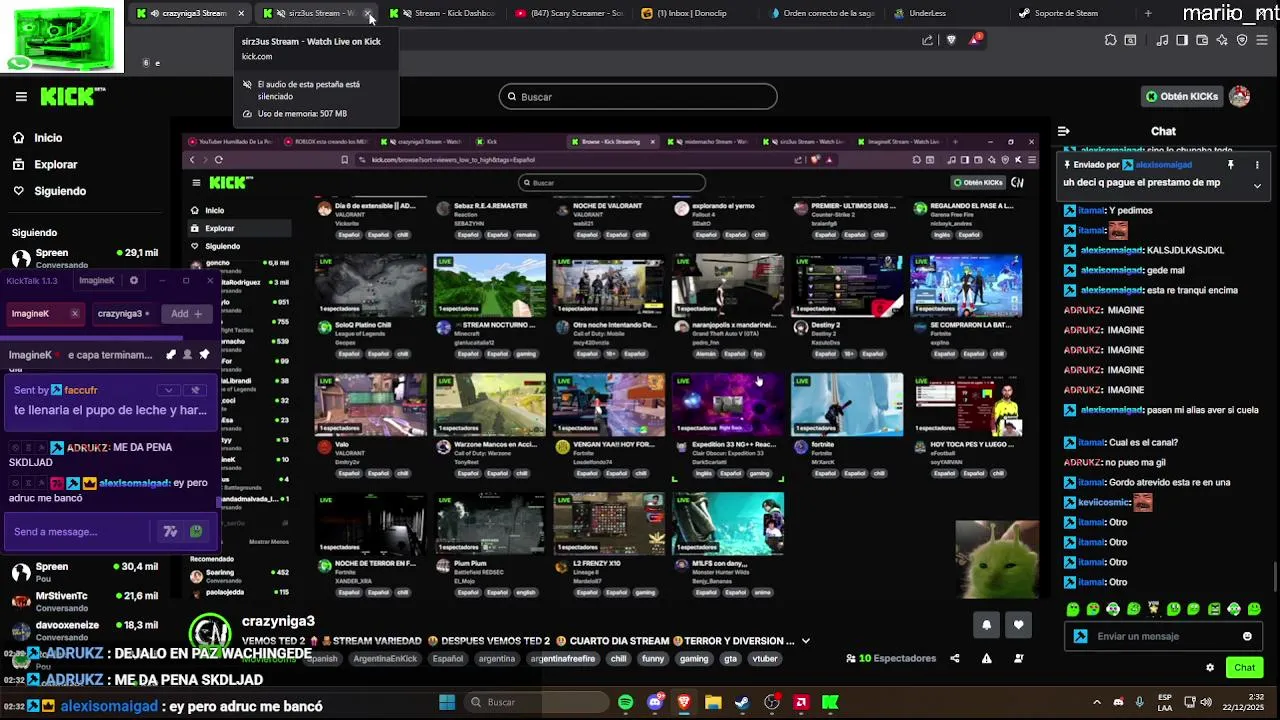Open the user profile avatar menu
The width and height of the screenshot is (1280, 720).
click(x=1240, y=96)
